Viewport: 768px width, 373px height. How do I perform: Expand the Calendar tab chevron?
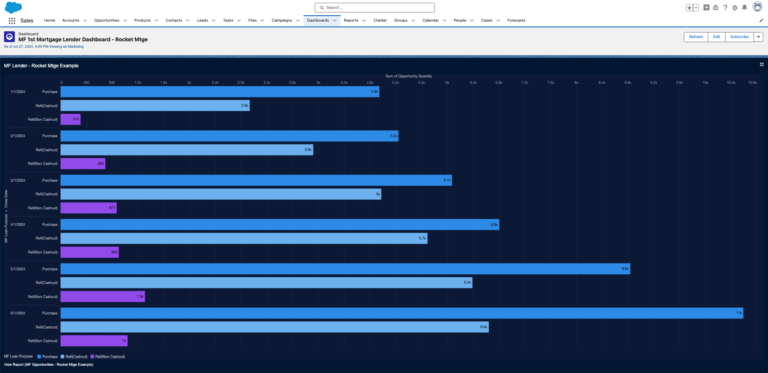[444, 21]
